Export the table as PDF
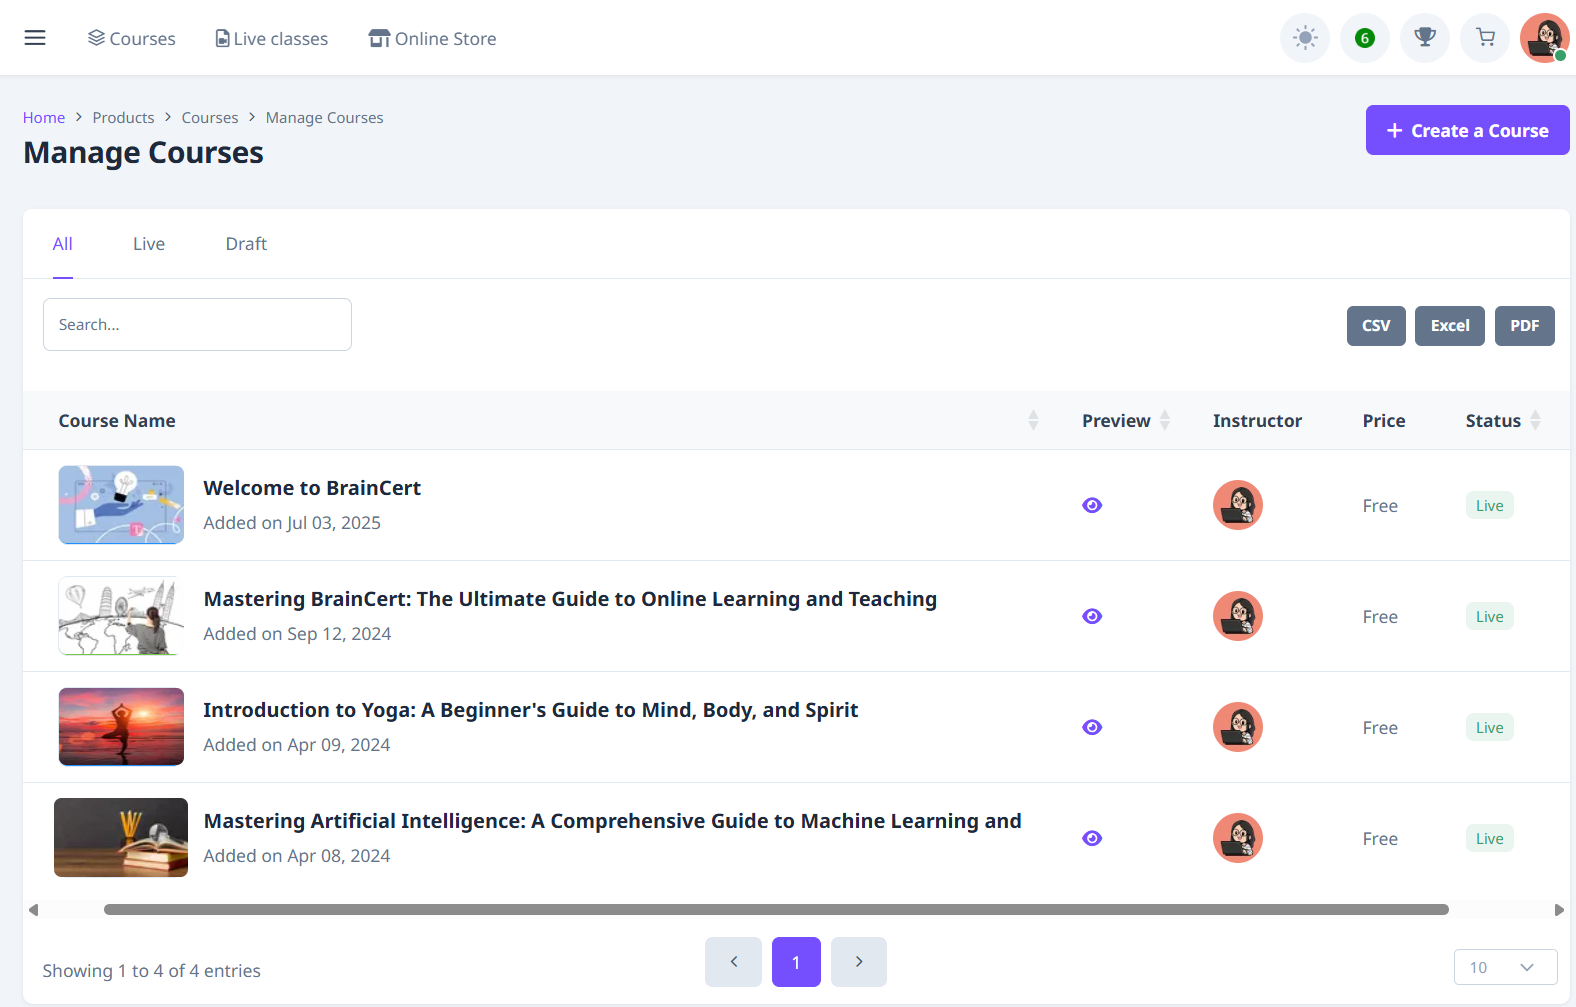Image resolution: width=1576 pixels, height=1007 pixels. click(1525, 326)
